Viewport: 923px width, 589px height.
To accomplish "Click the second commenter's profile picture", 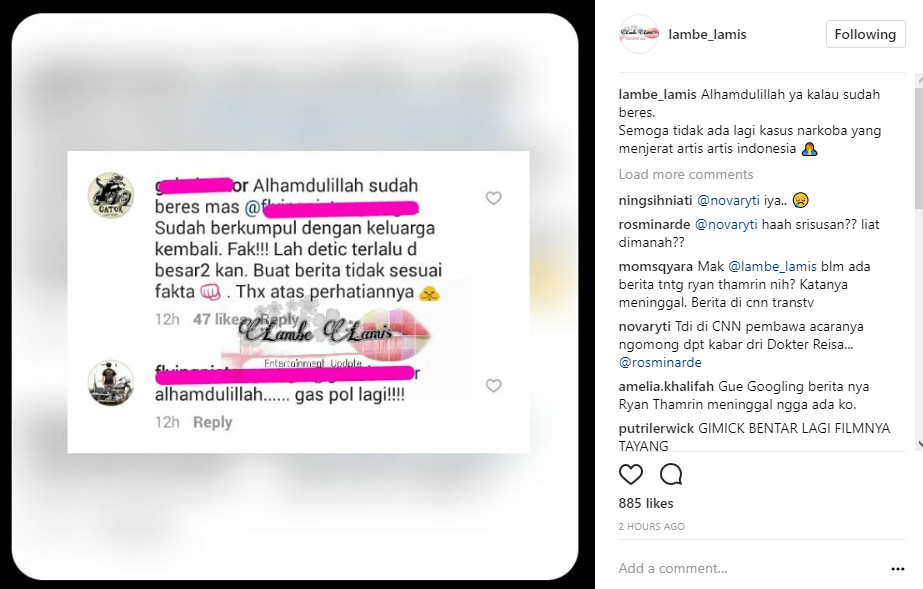I will click(111, 382).
